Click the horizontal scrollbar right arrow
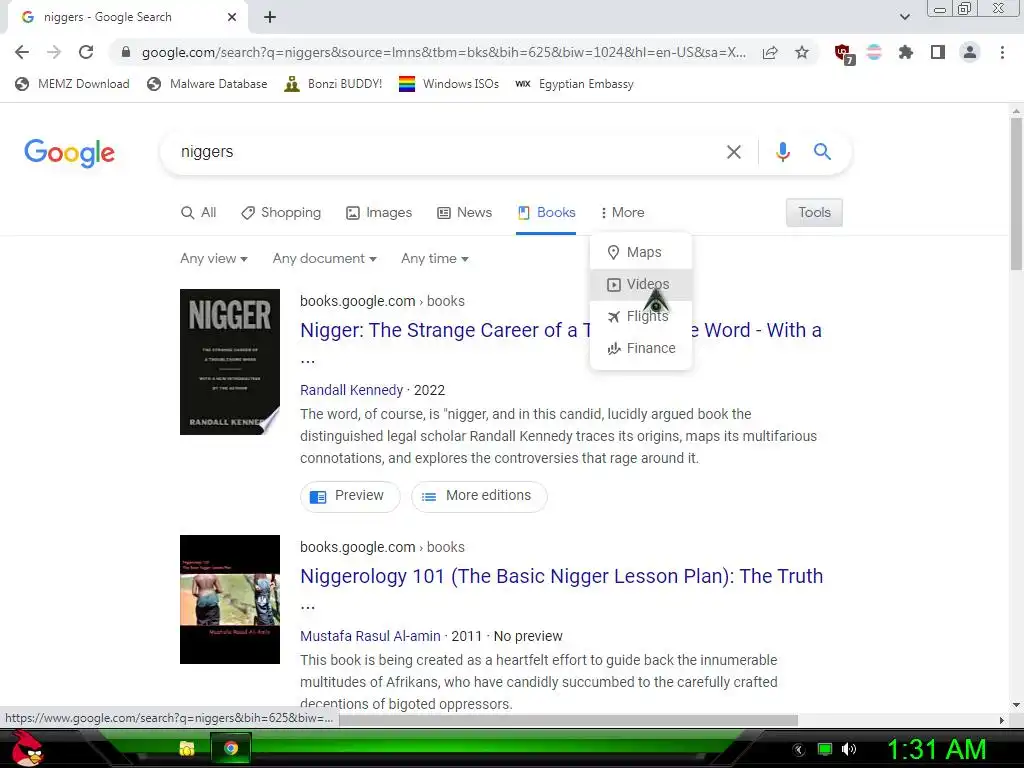Viewport: 1024px width, 768px height. (x=1002, y=720)
